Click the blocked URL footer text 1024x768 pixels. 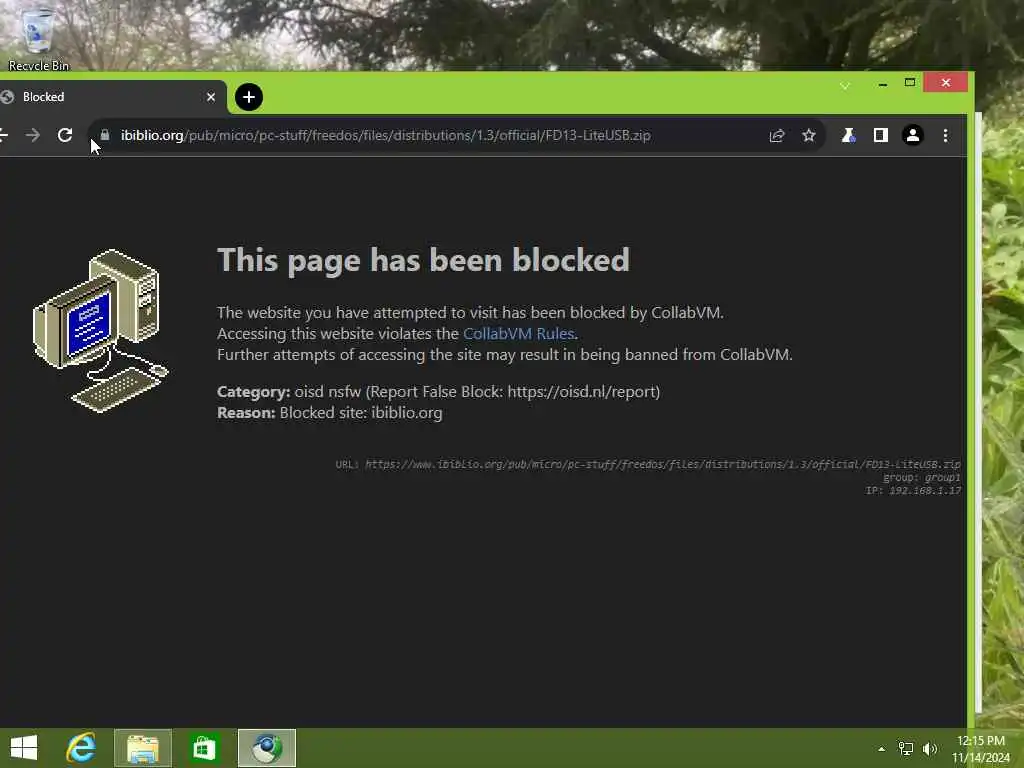coord(648,464)
